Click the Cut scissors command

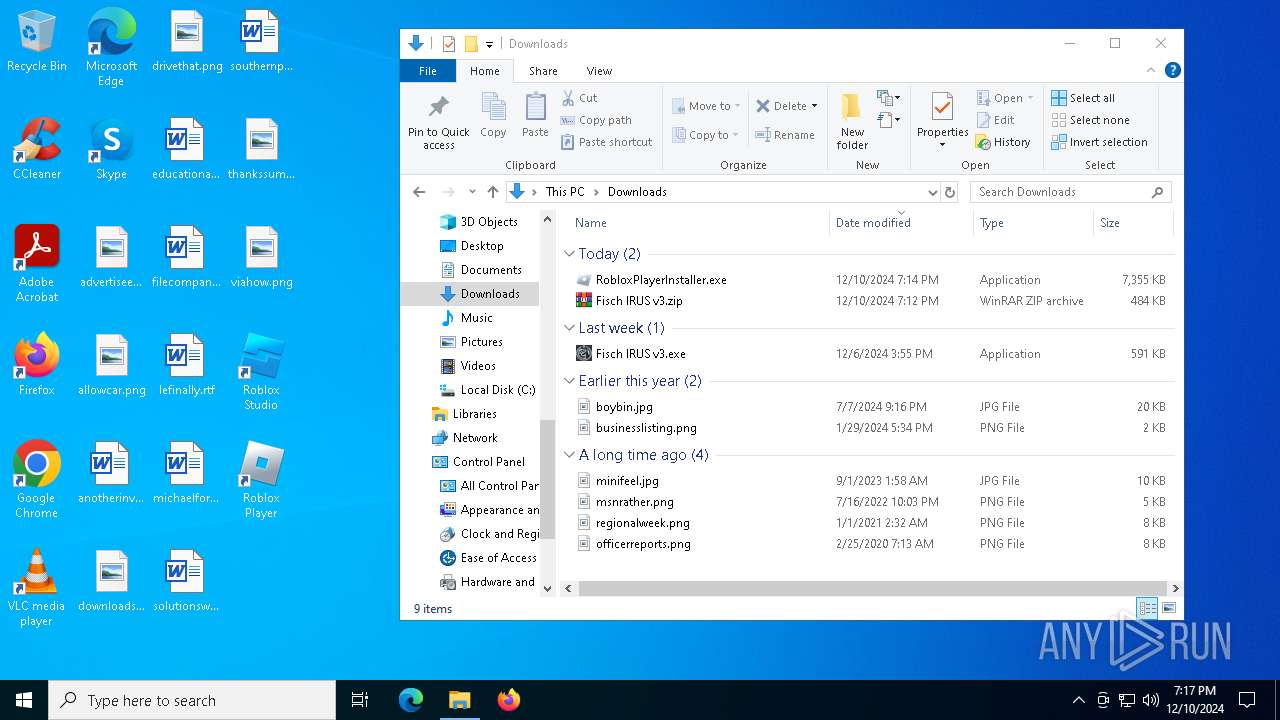[x=579, y=98]
